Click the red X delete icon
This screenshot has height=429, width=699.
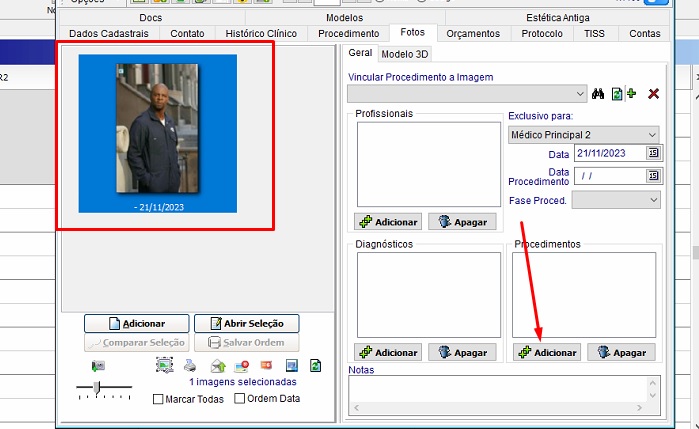(653, 94)
